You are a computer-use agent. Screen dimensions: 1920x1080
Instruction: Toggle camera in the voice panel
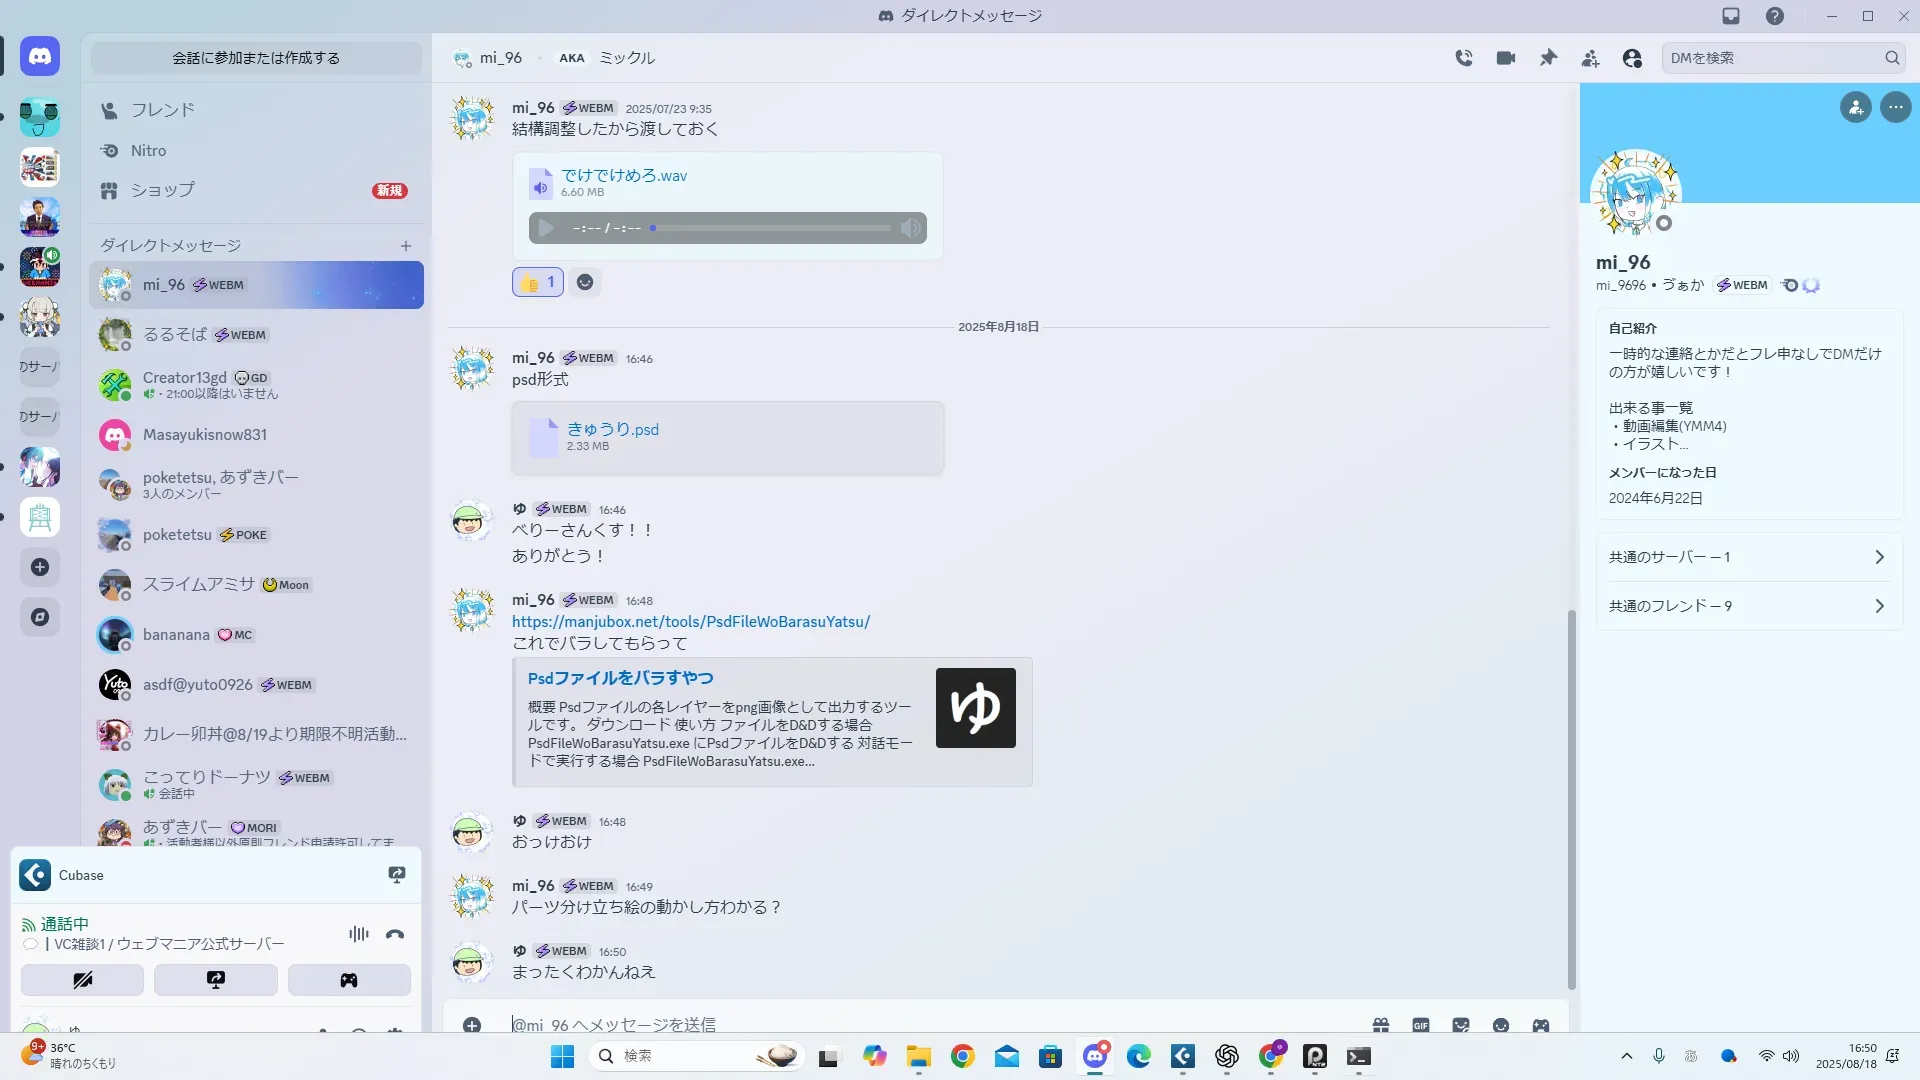[82, 980]
